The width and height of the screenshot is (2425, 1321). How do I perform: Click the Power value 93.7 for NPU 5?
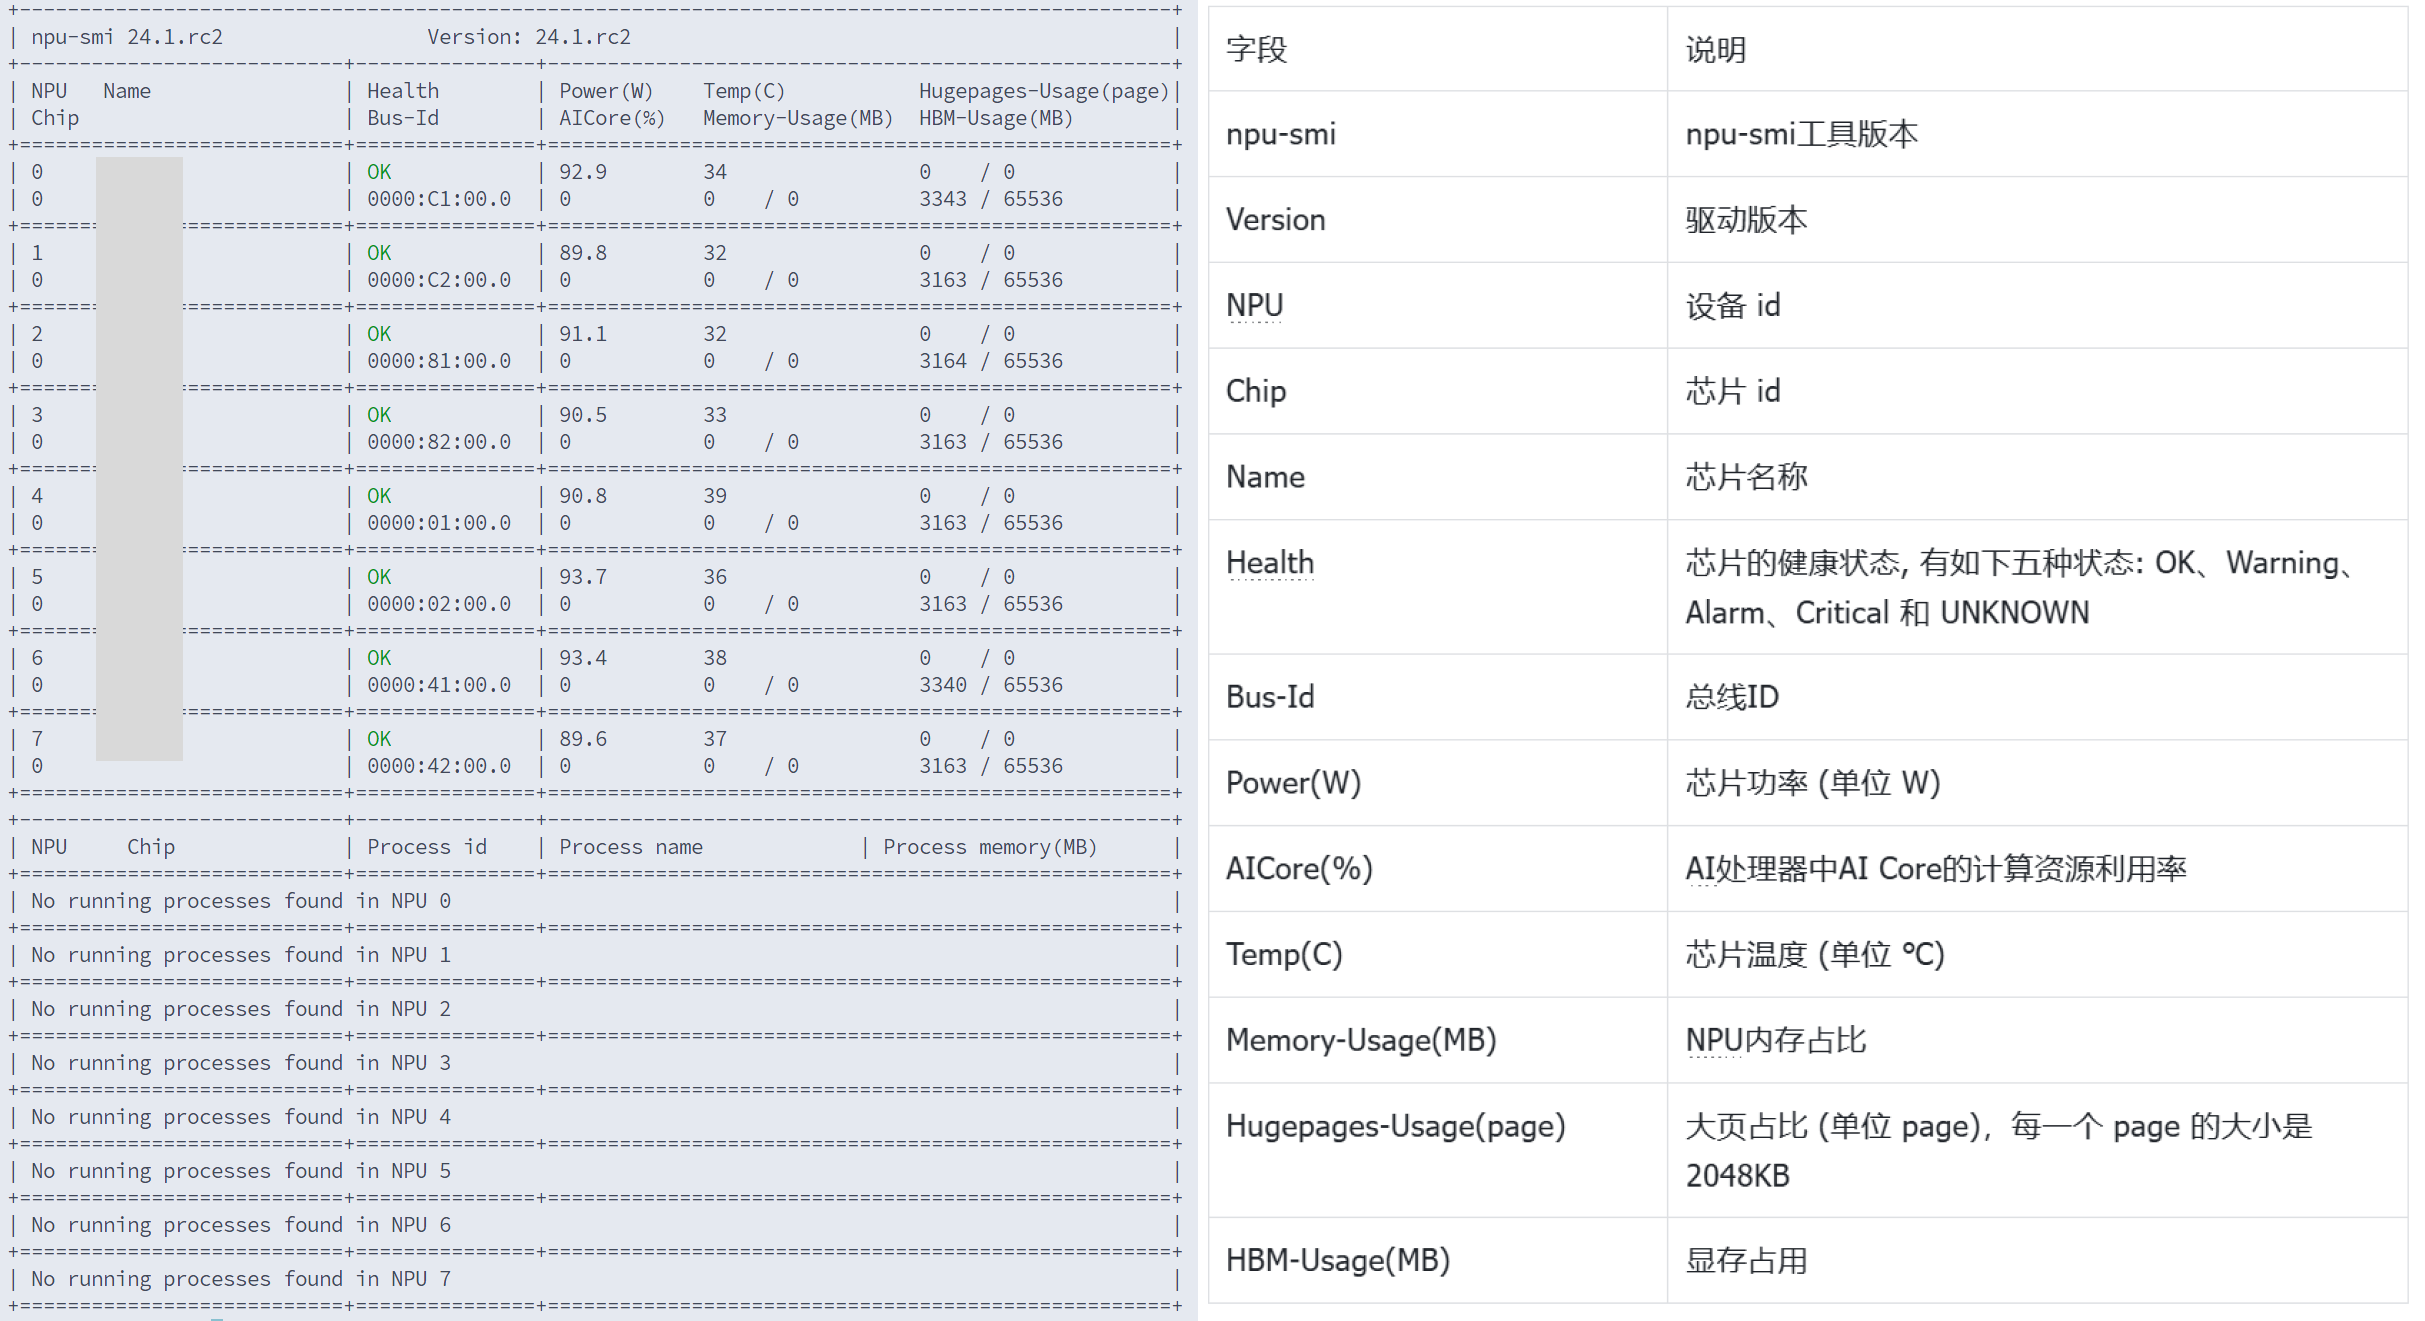pyautogui.click(x=582, y=577)
